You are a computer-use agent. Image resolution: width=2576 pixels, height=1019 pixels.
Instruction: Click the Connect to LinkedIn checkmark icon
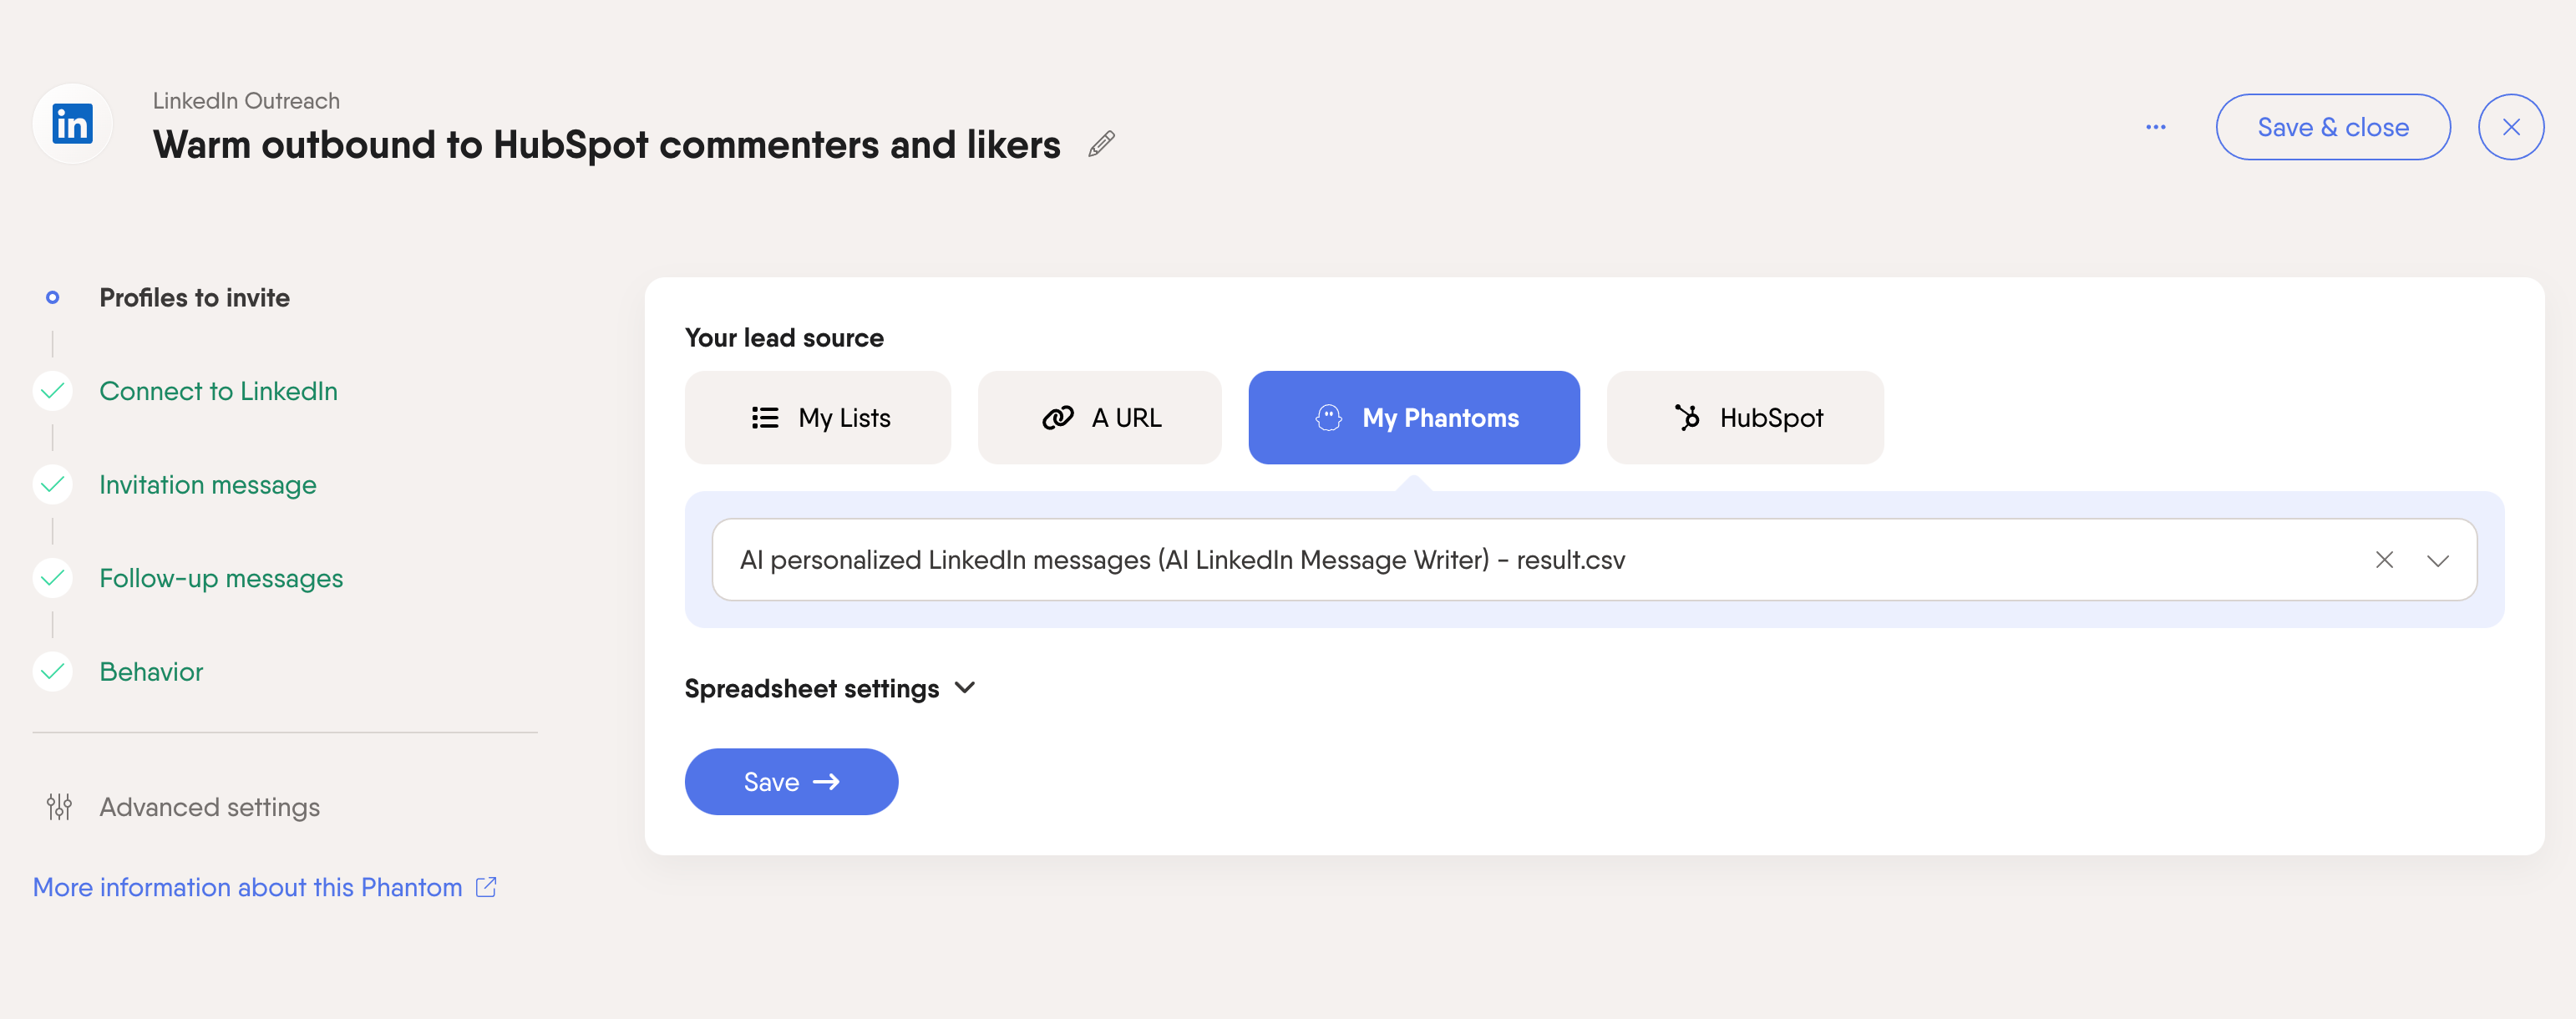click(53, 391)
